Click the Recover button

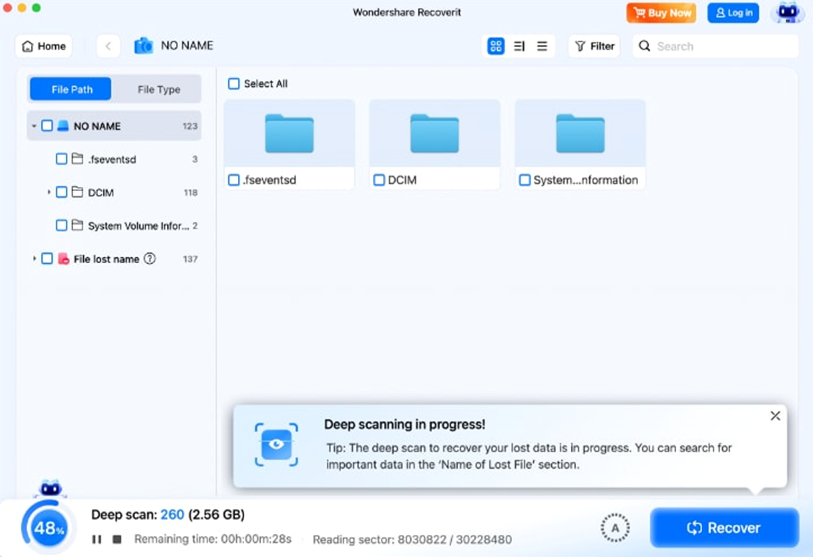click(x=724, y=528)
